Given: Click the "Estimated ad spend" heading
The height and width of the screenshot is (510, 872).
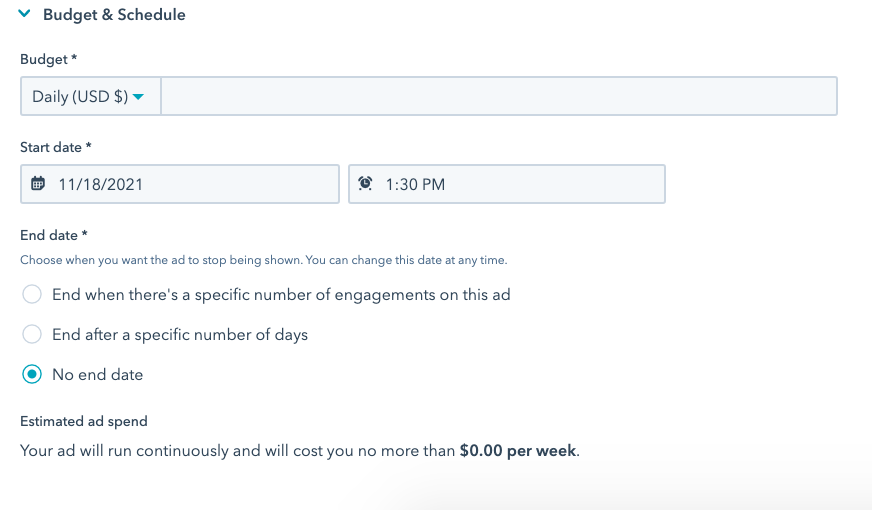Looking at the screenshot, I should point(84,421).
